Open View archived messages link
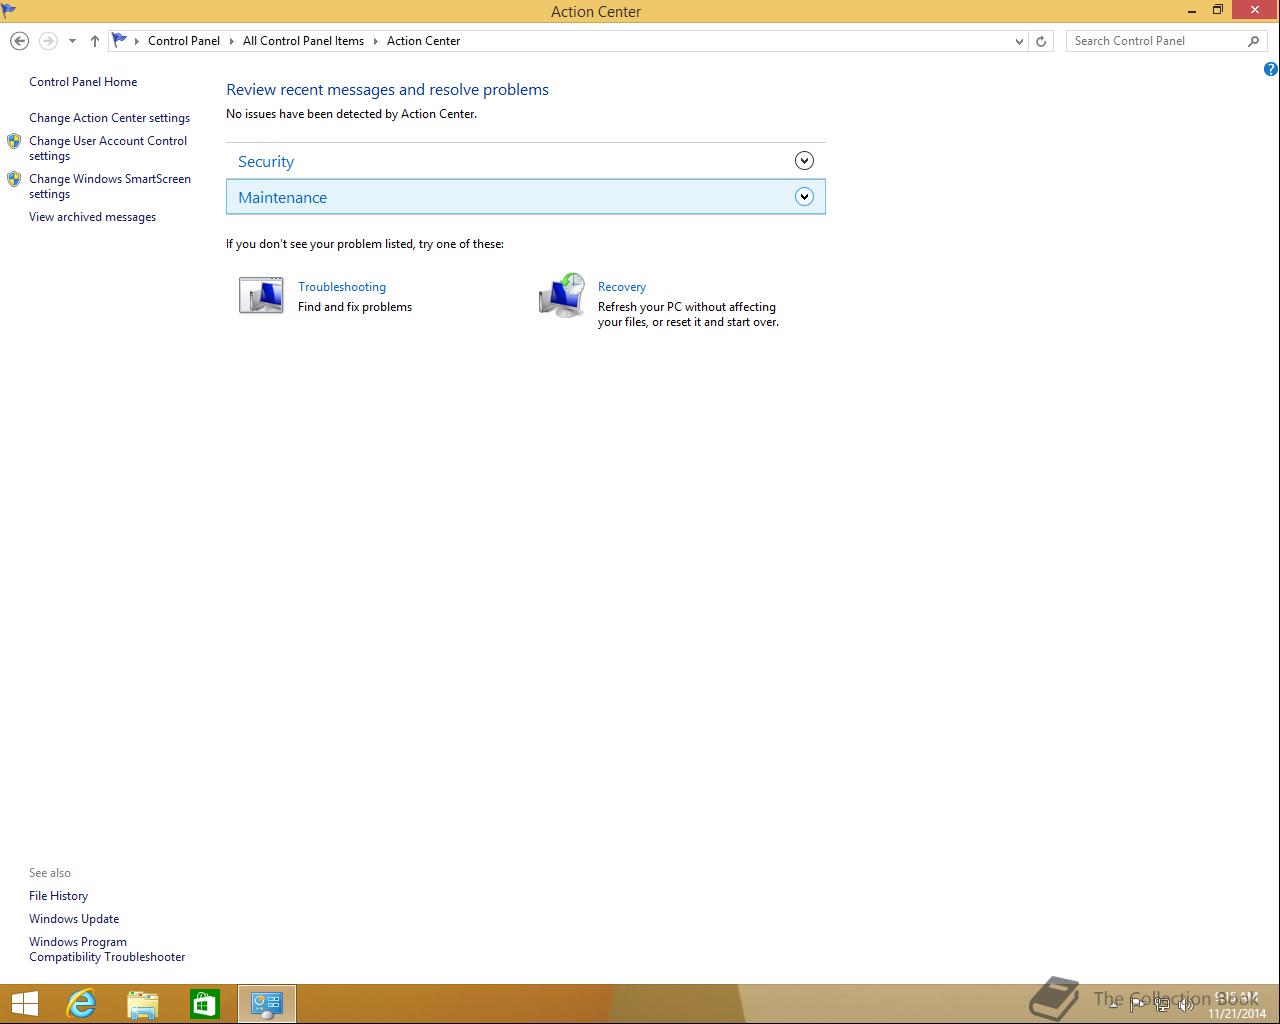 92,217
